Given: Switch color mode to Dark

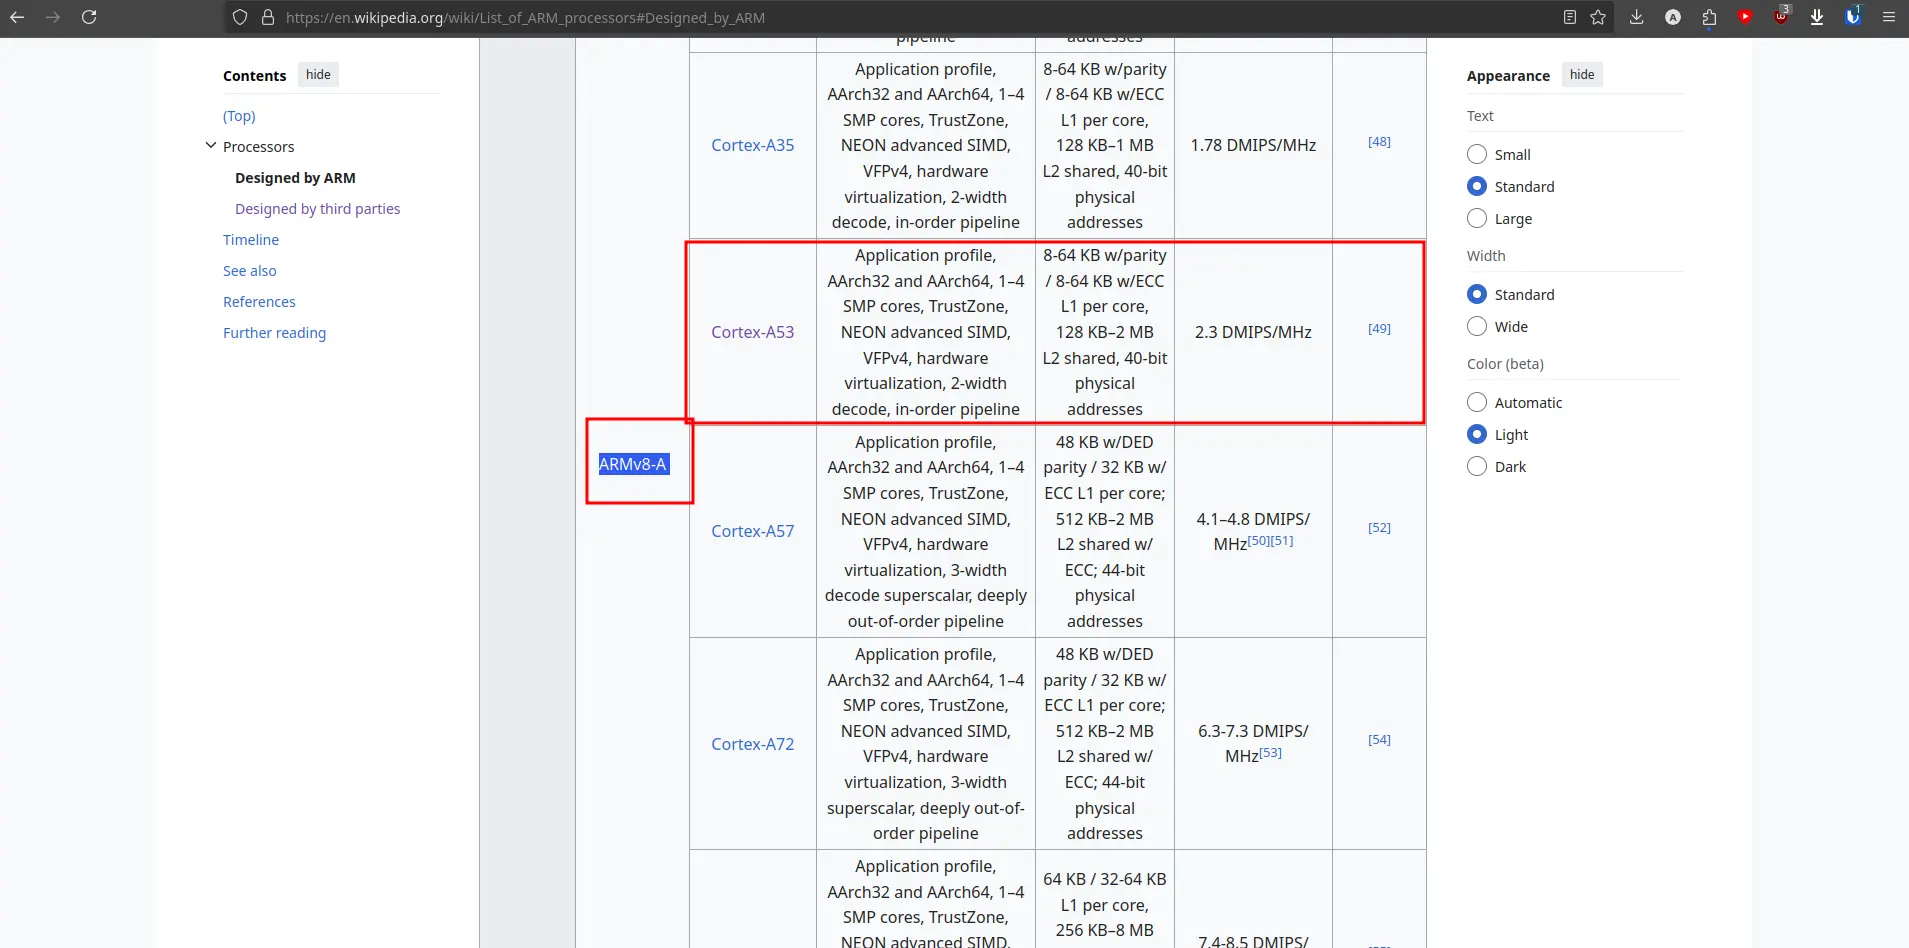Looking at the screenshot, I should coord(1477,466).
